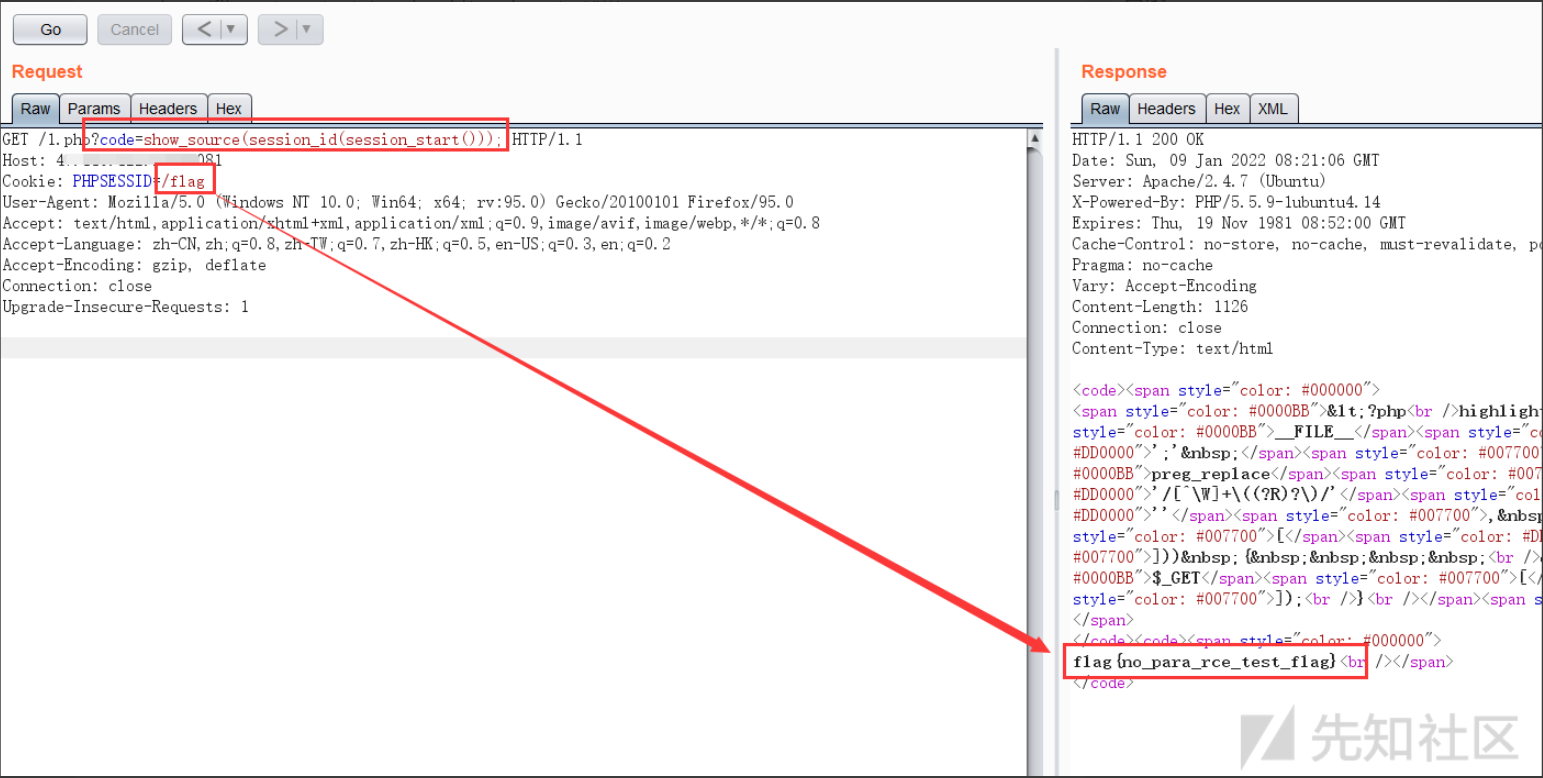Select the Response Raw tab

(1105, 109)
